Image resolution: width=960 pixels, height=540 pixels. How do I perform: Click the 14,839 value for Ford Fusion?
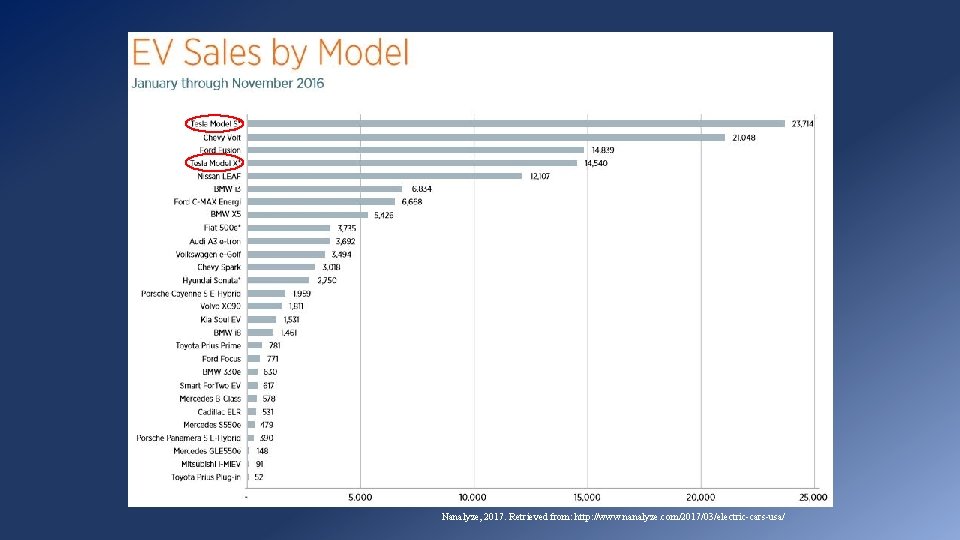click(x=602, y=150)
